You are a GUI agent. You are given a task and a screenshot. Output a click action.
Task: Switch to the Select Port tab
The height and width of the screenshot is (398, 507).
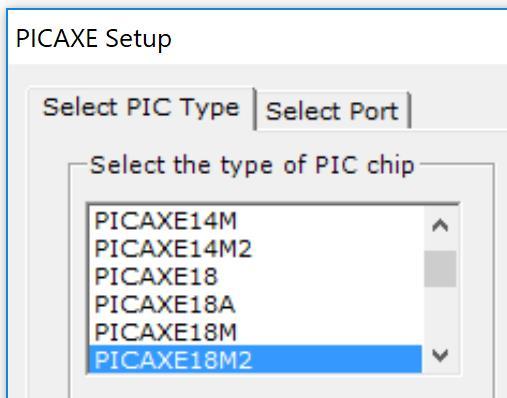(x=332, y=111)
